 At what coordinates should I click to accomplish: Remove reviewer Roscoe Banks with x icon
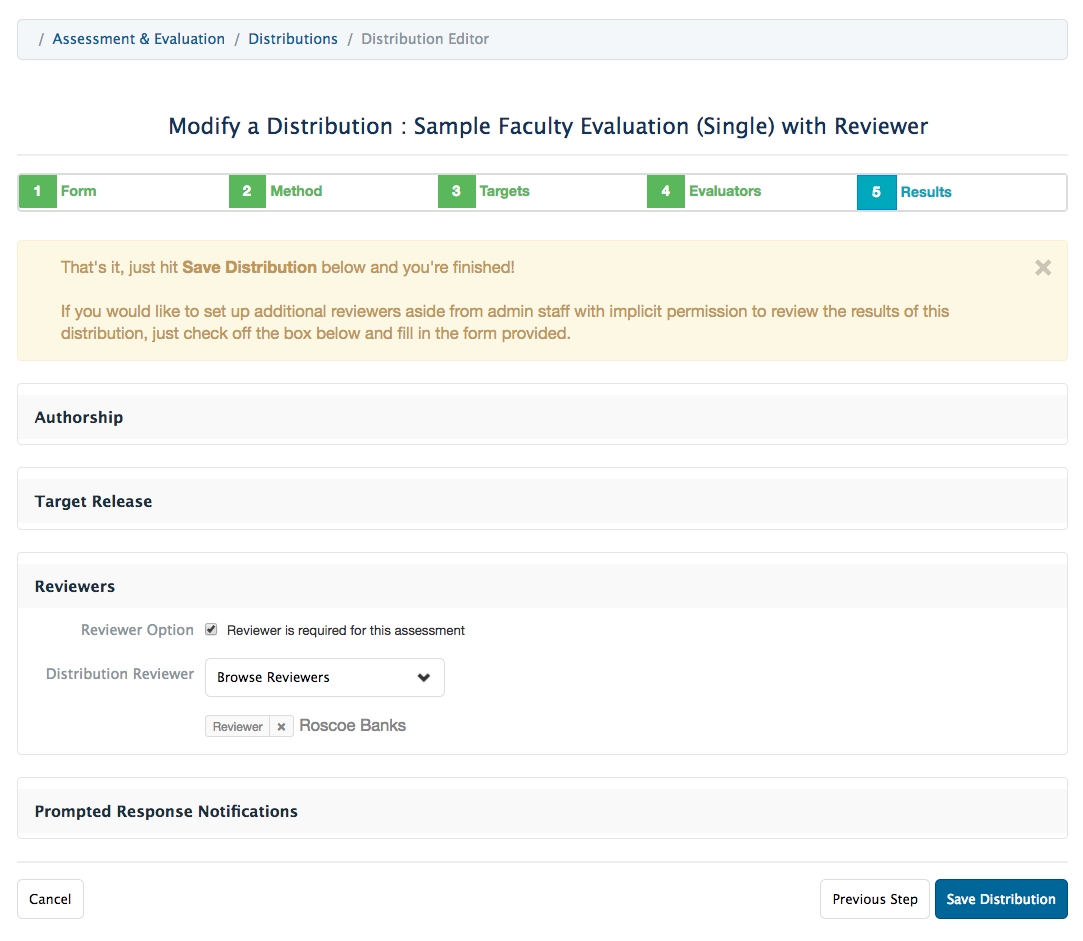point(282,727)
